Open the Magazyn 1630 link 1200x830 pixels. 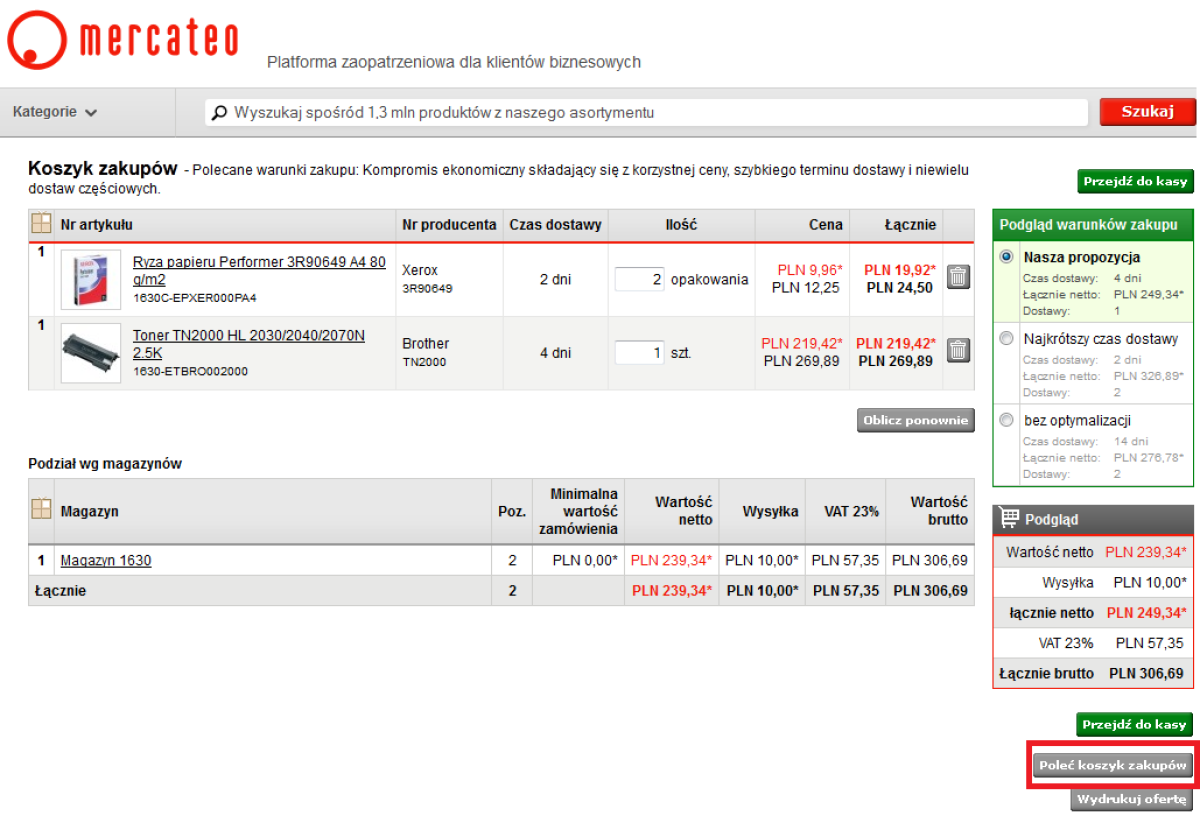coord(106,560)
